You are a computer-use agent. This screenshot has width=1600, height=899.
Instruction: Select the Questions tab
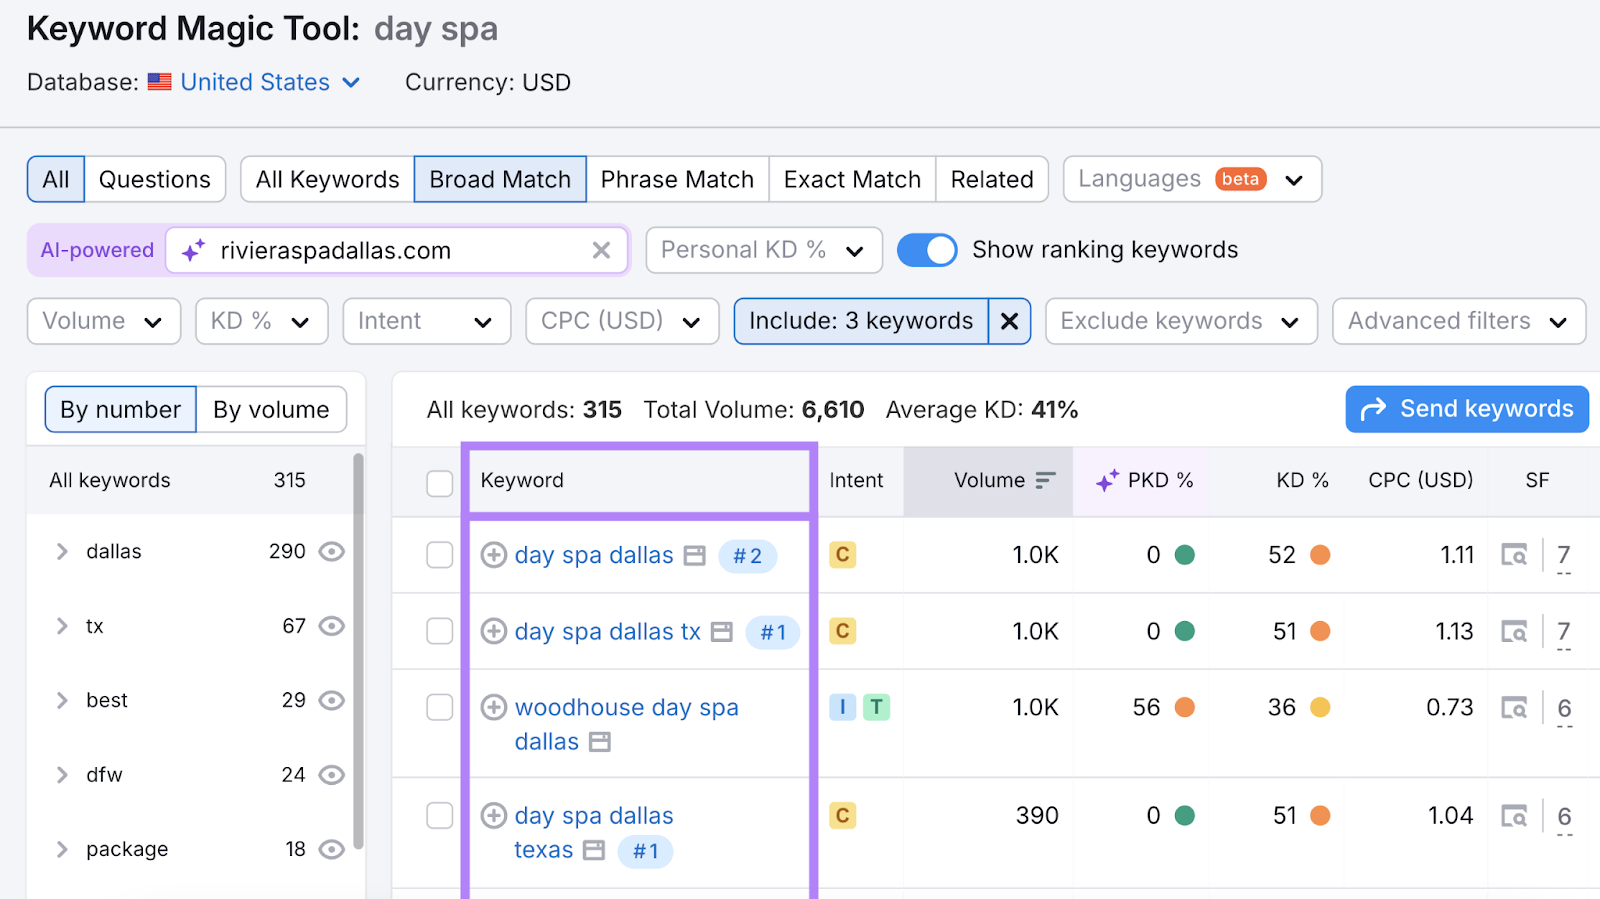tap(155, 180)
